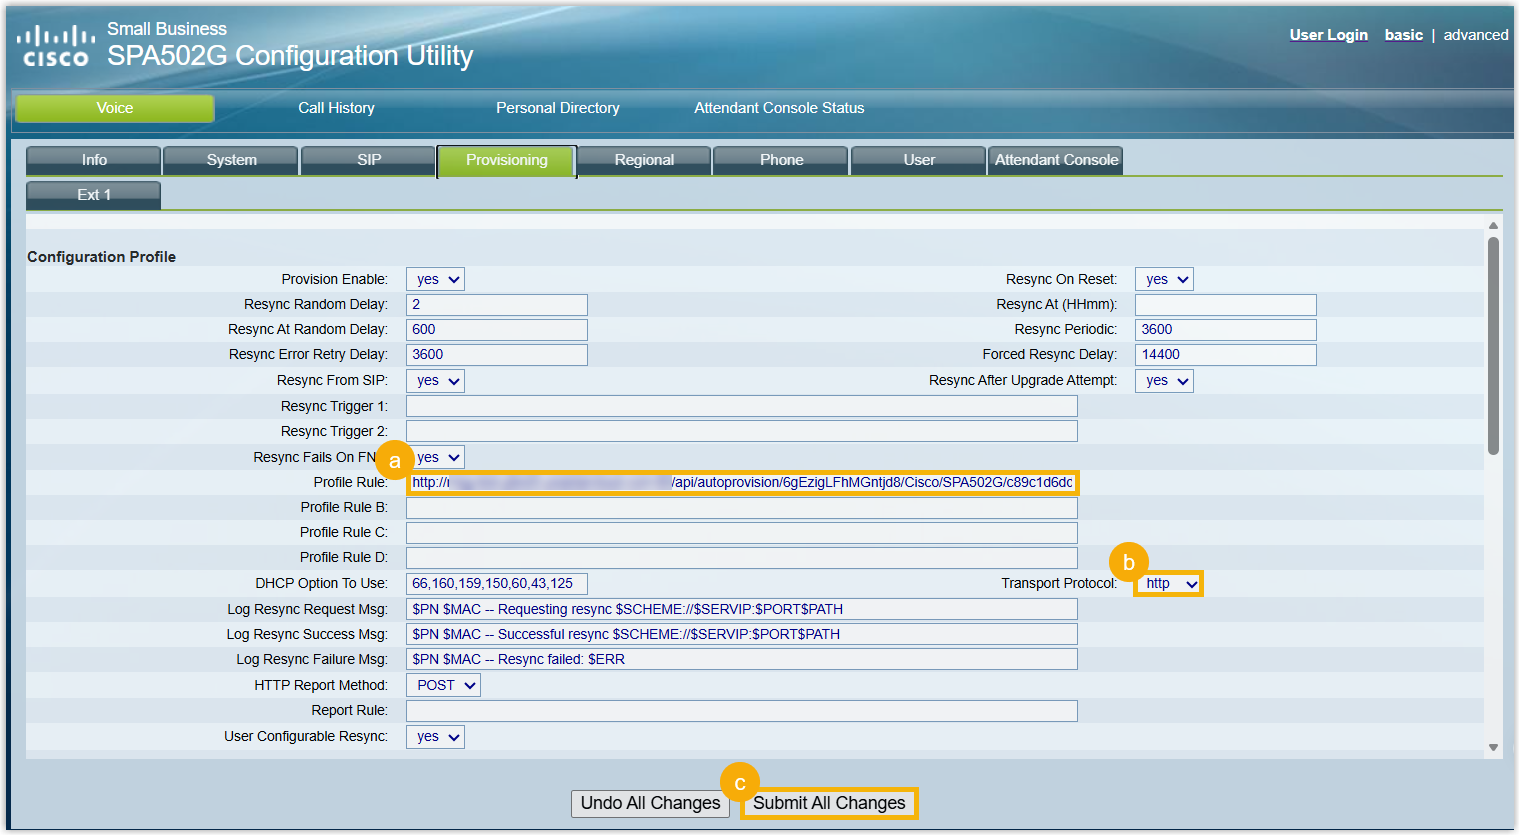Image resolution: width=1520 pixels, height=836 pixels.
Task: Open the Regional tab
Action: 644,160
